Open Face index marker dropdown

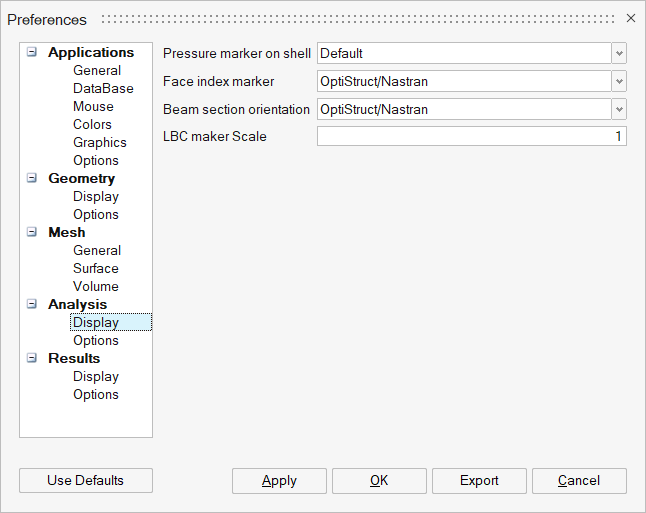pyautogui.click(x=619, y=81)
